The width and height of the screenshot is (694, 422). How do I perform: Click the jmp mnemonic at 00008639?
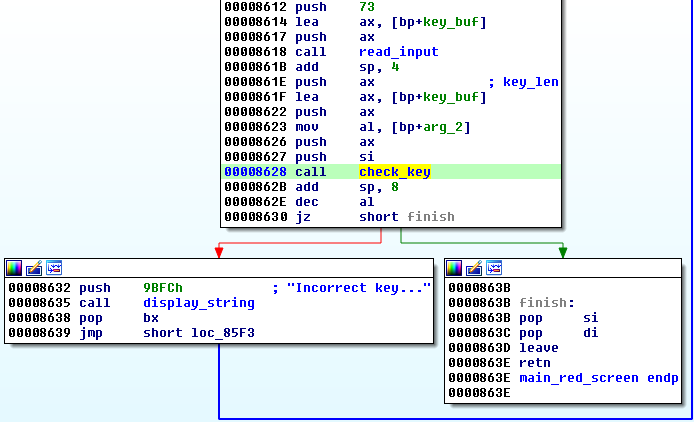91,333
